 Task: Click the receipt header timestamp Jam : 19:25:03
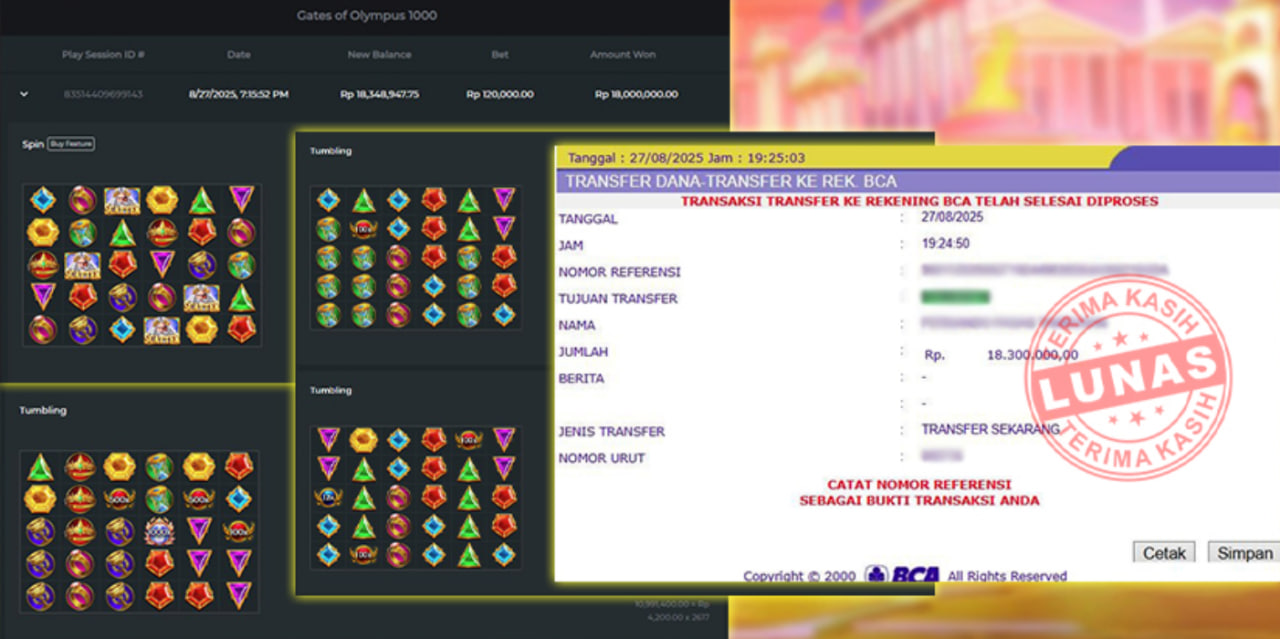tap(757, 158)
